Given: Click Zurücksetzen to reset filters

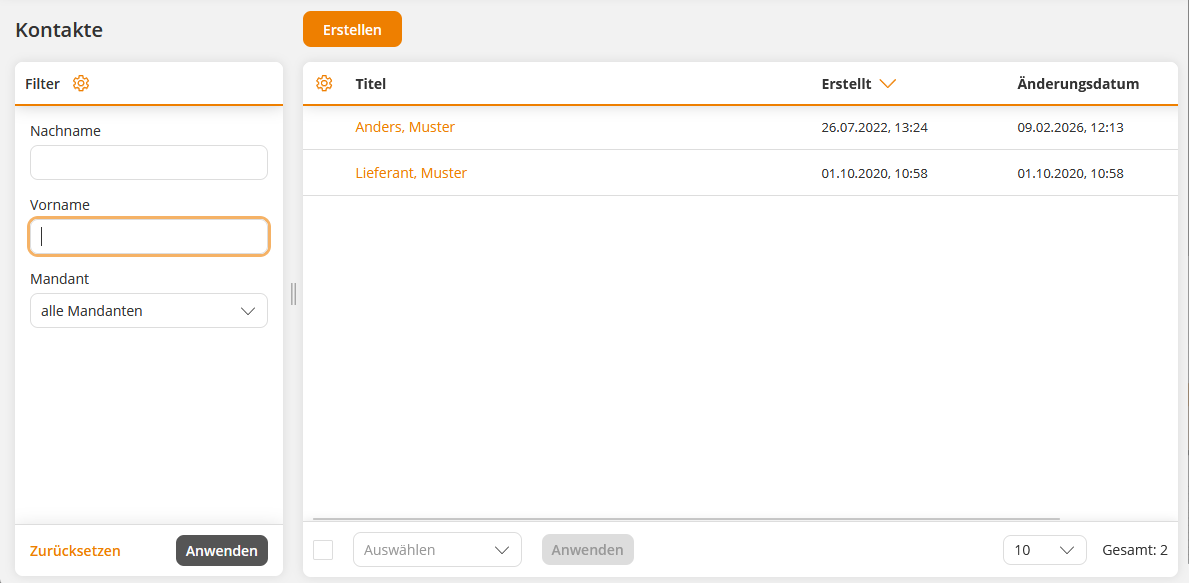Looking at the screenshot, I should pyautogui.click(x=75, y=551).
